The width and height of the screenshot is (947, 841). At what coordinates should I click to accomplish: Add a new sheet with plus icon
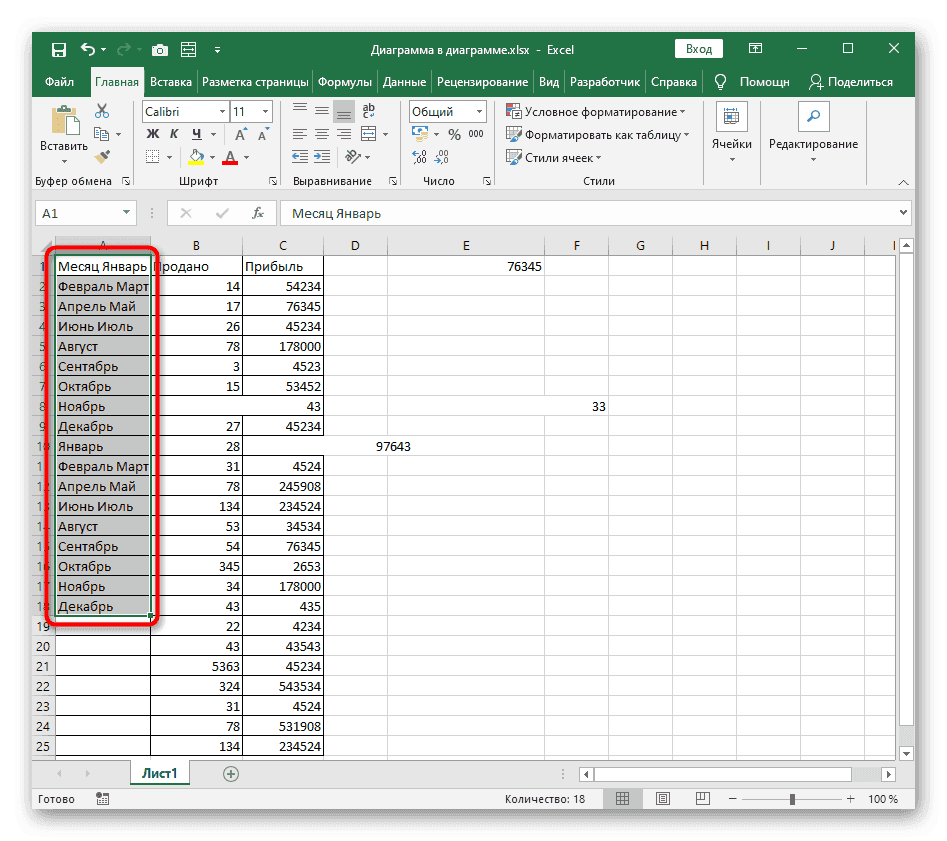tap(231, 773)
